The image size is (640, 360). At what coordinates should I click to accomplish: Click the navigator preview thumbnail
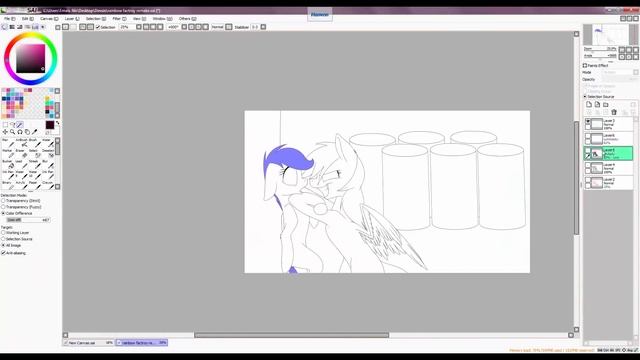pyautogui.click(x=611, y=35)
